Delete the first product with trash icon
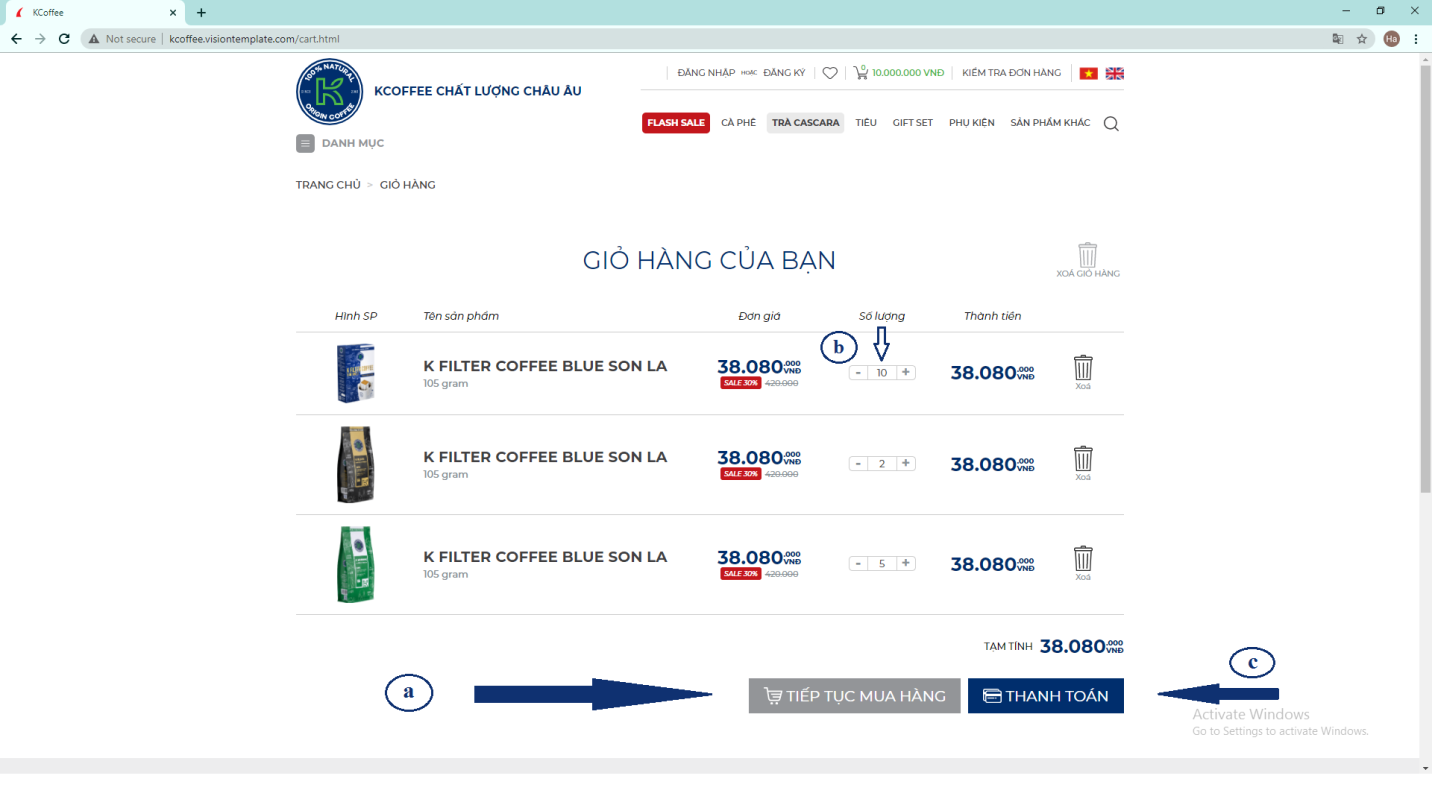The width and height of the screenshot is (1432, 805). click(x=1083, y=368)
